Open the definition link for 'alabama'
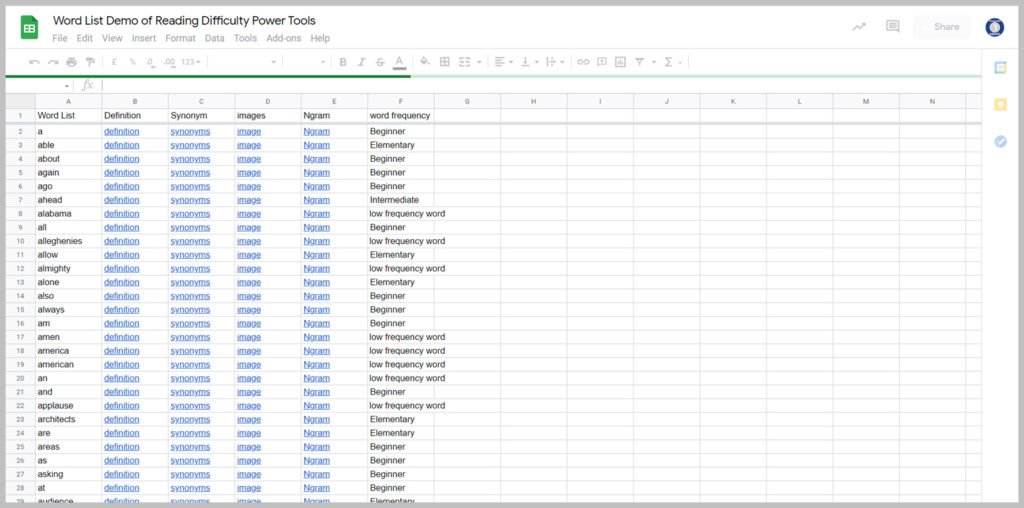This screenshot has width=1024, height=508. pos(121,214)
